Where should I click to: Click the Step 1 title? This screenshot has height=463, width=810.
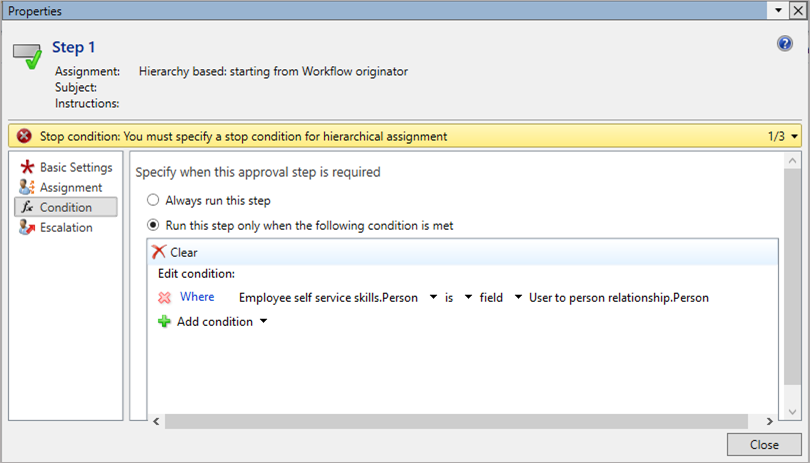[x=73, y=47]
